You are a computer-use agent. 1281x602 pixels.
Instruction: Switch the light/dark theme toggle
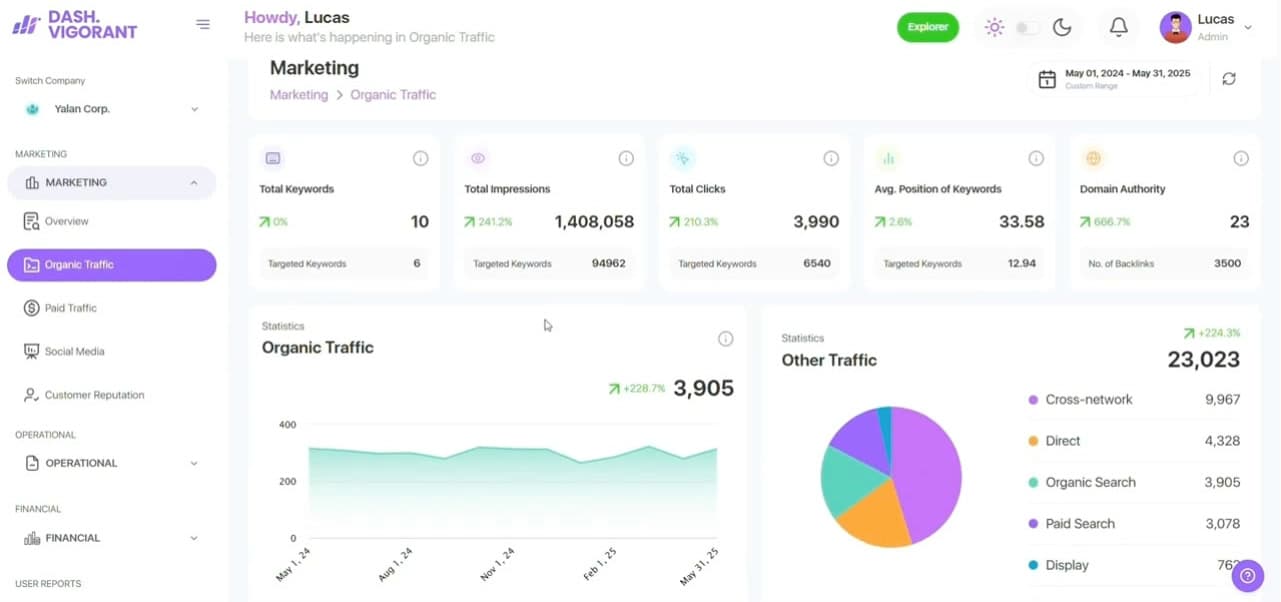pos(1027,28)
